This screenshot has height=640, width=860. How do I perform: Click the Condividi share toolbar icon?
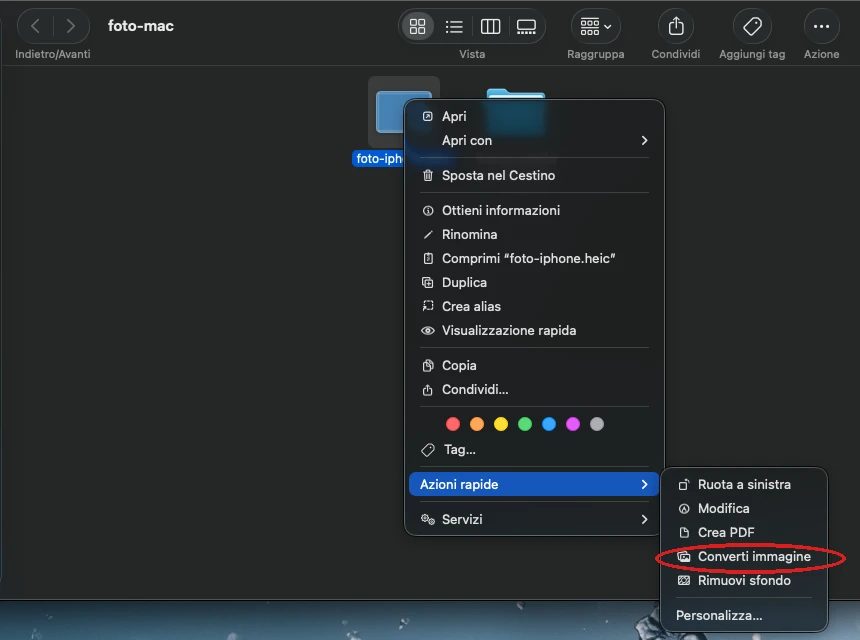point(676,26)
